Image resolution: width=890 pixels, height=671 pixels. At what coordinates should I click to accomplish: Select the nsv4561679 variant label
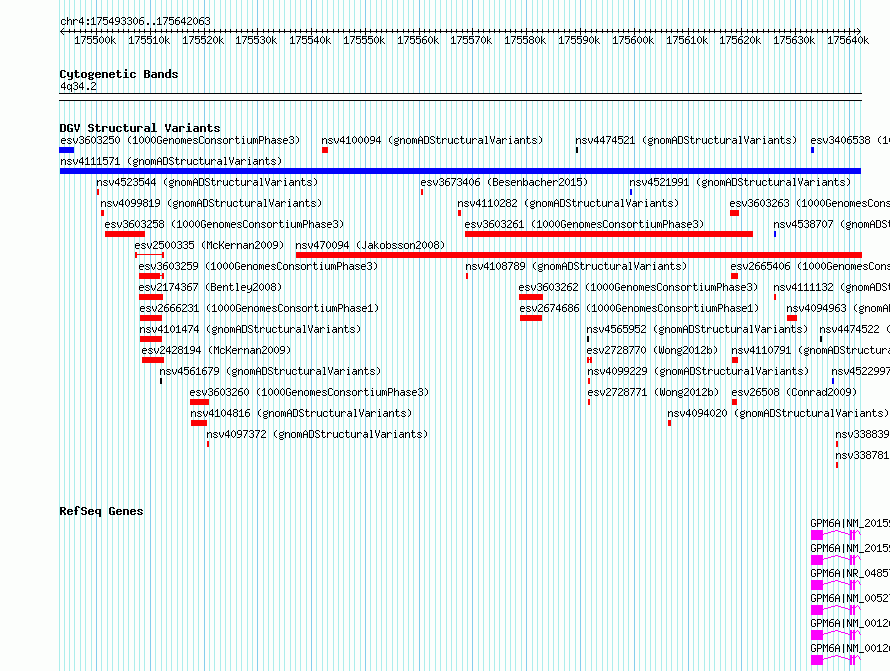pos(270,371)
